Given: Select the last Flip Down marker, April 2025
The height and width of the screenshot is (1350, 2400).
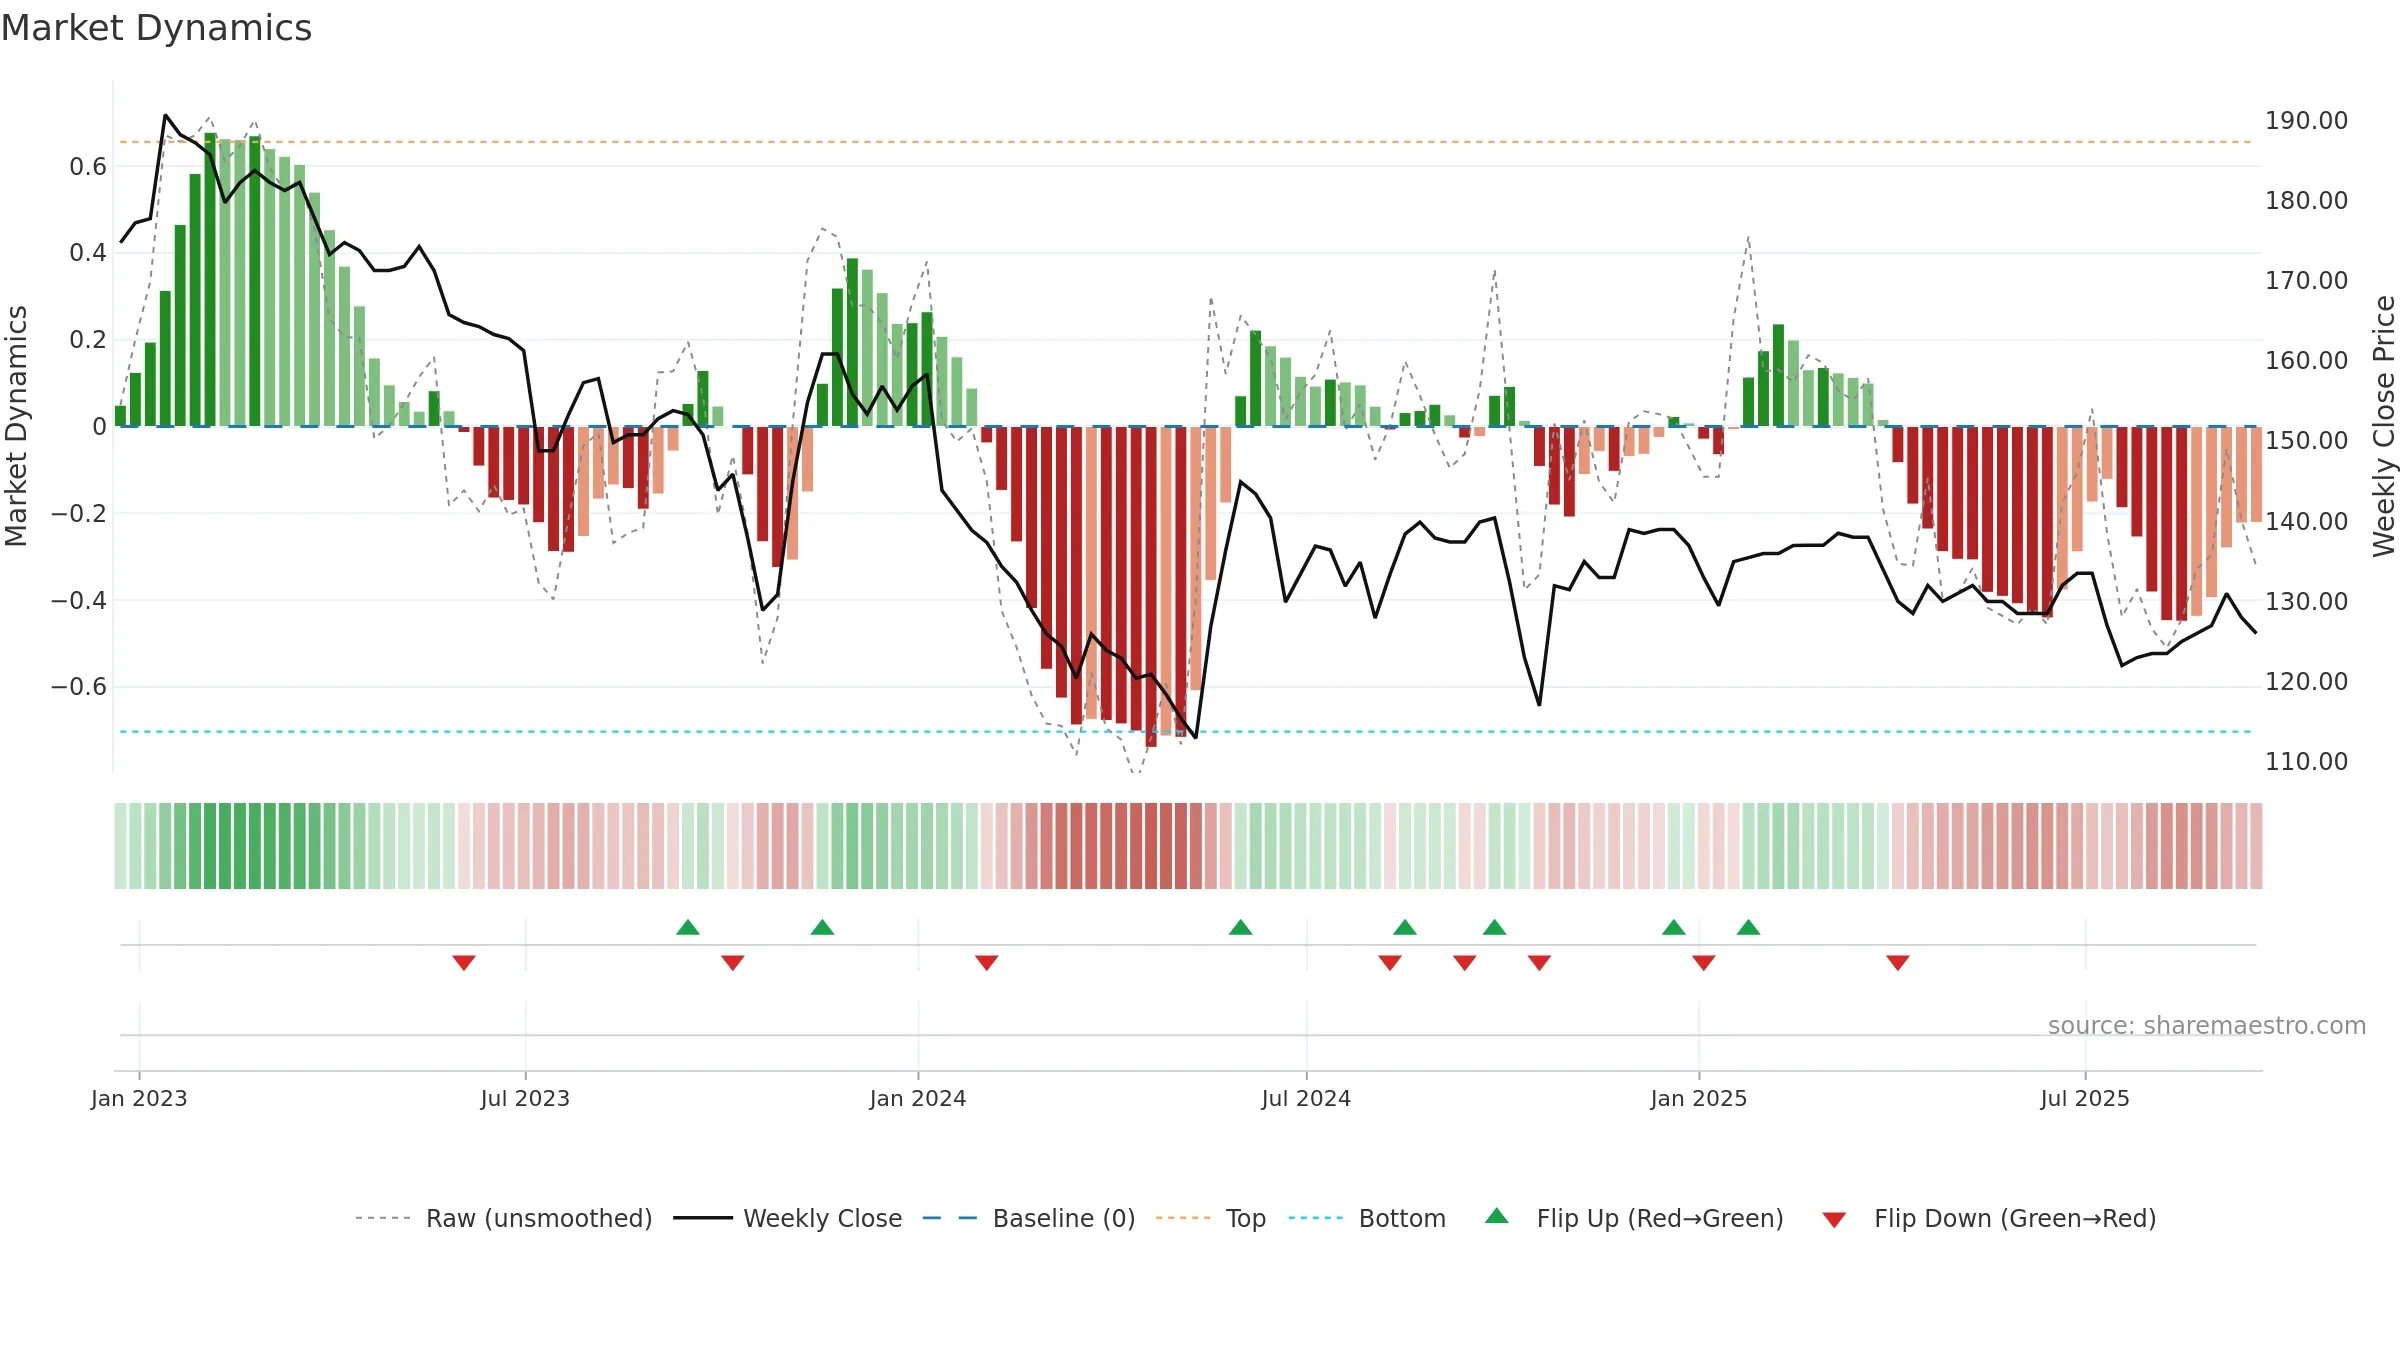Looking at the screenshot, I should 1898,962.
